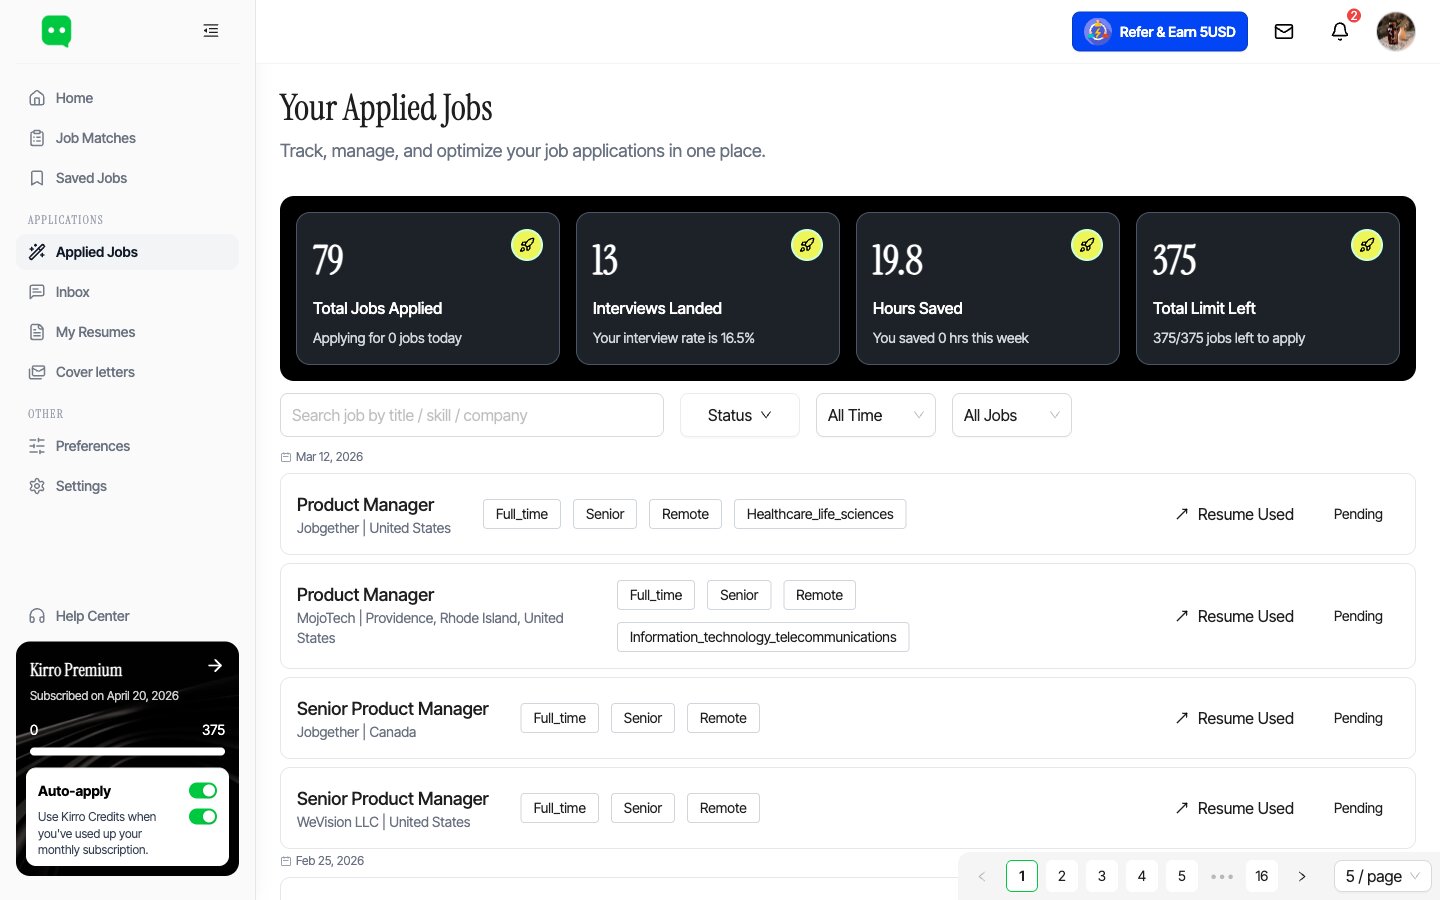
Task: Go to Home in sidebar
Action: point(127,98)
